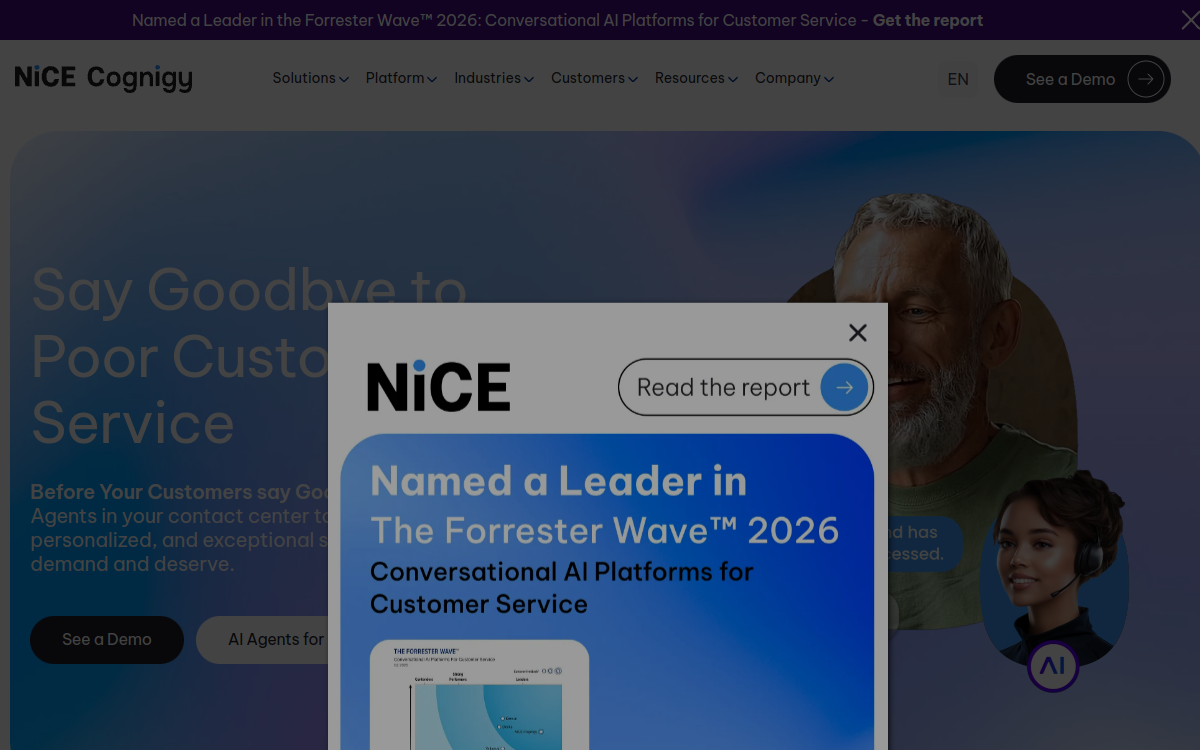Close the Forrester Wave popup
Screen dimensions: 1200x750
pos(857,333)
